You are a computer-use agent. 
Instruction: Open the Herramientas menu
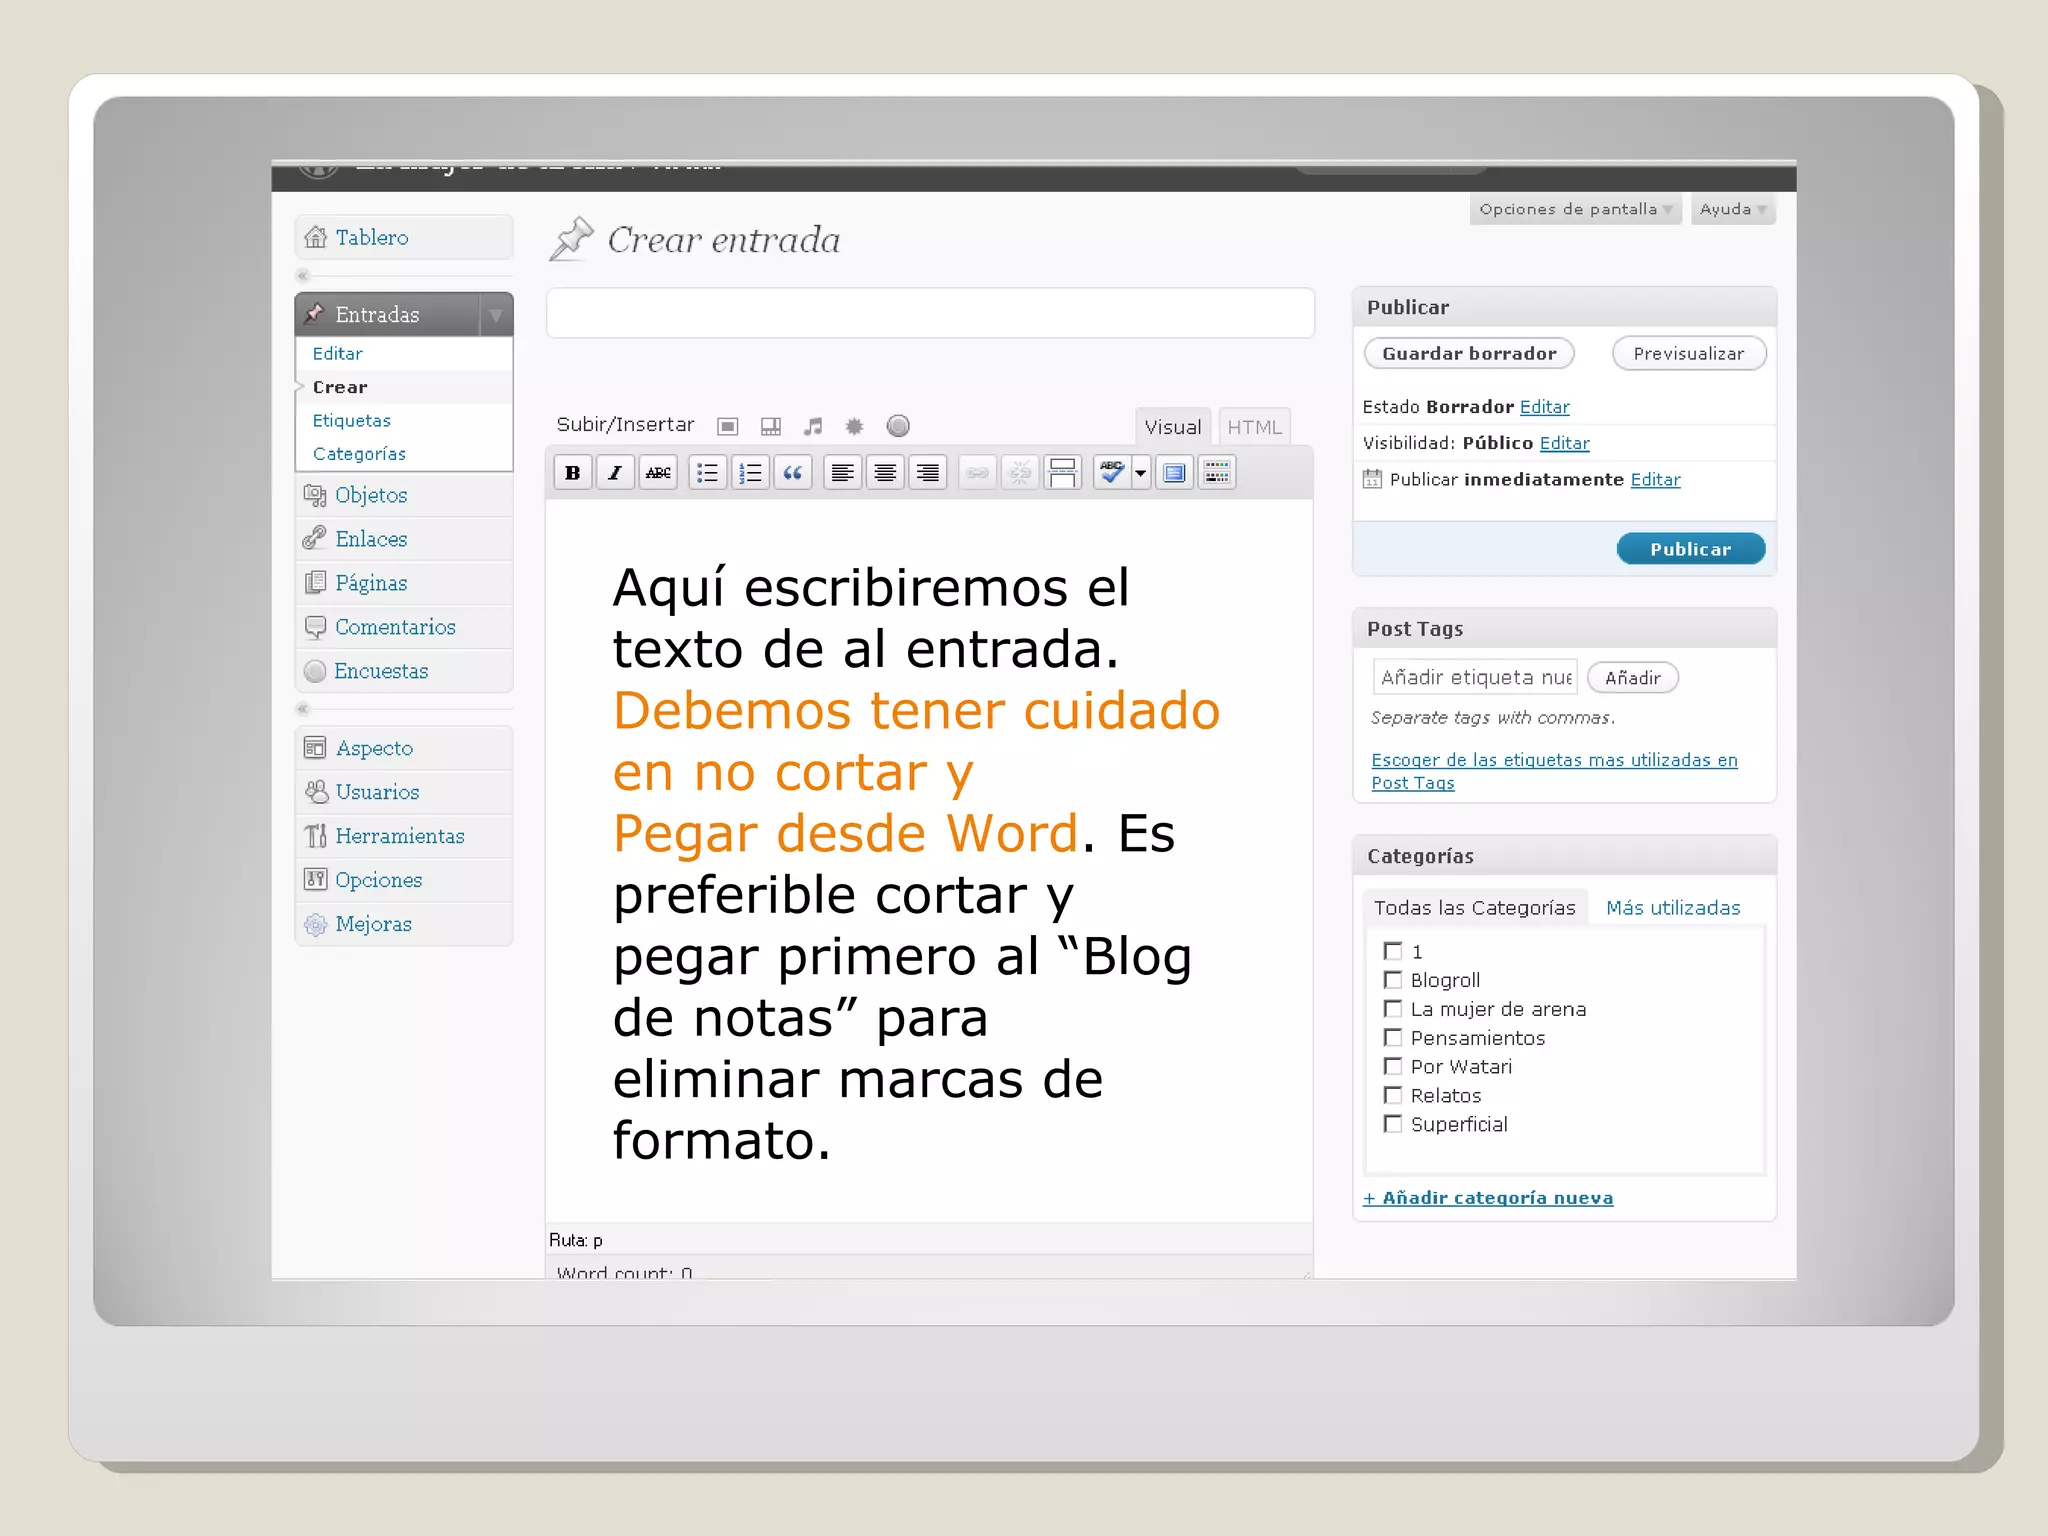click(404, 836)
